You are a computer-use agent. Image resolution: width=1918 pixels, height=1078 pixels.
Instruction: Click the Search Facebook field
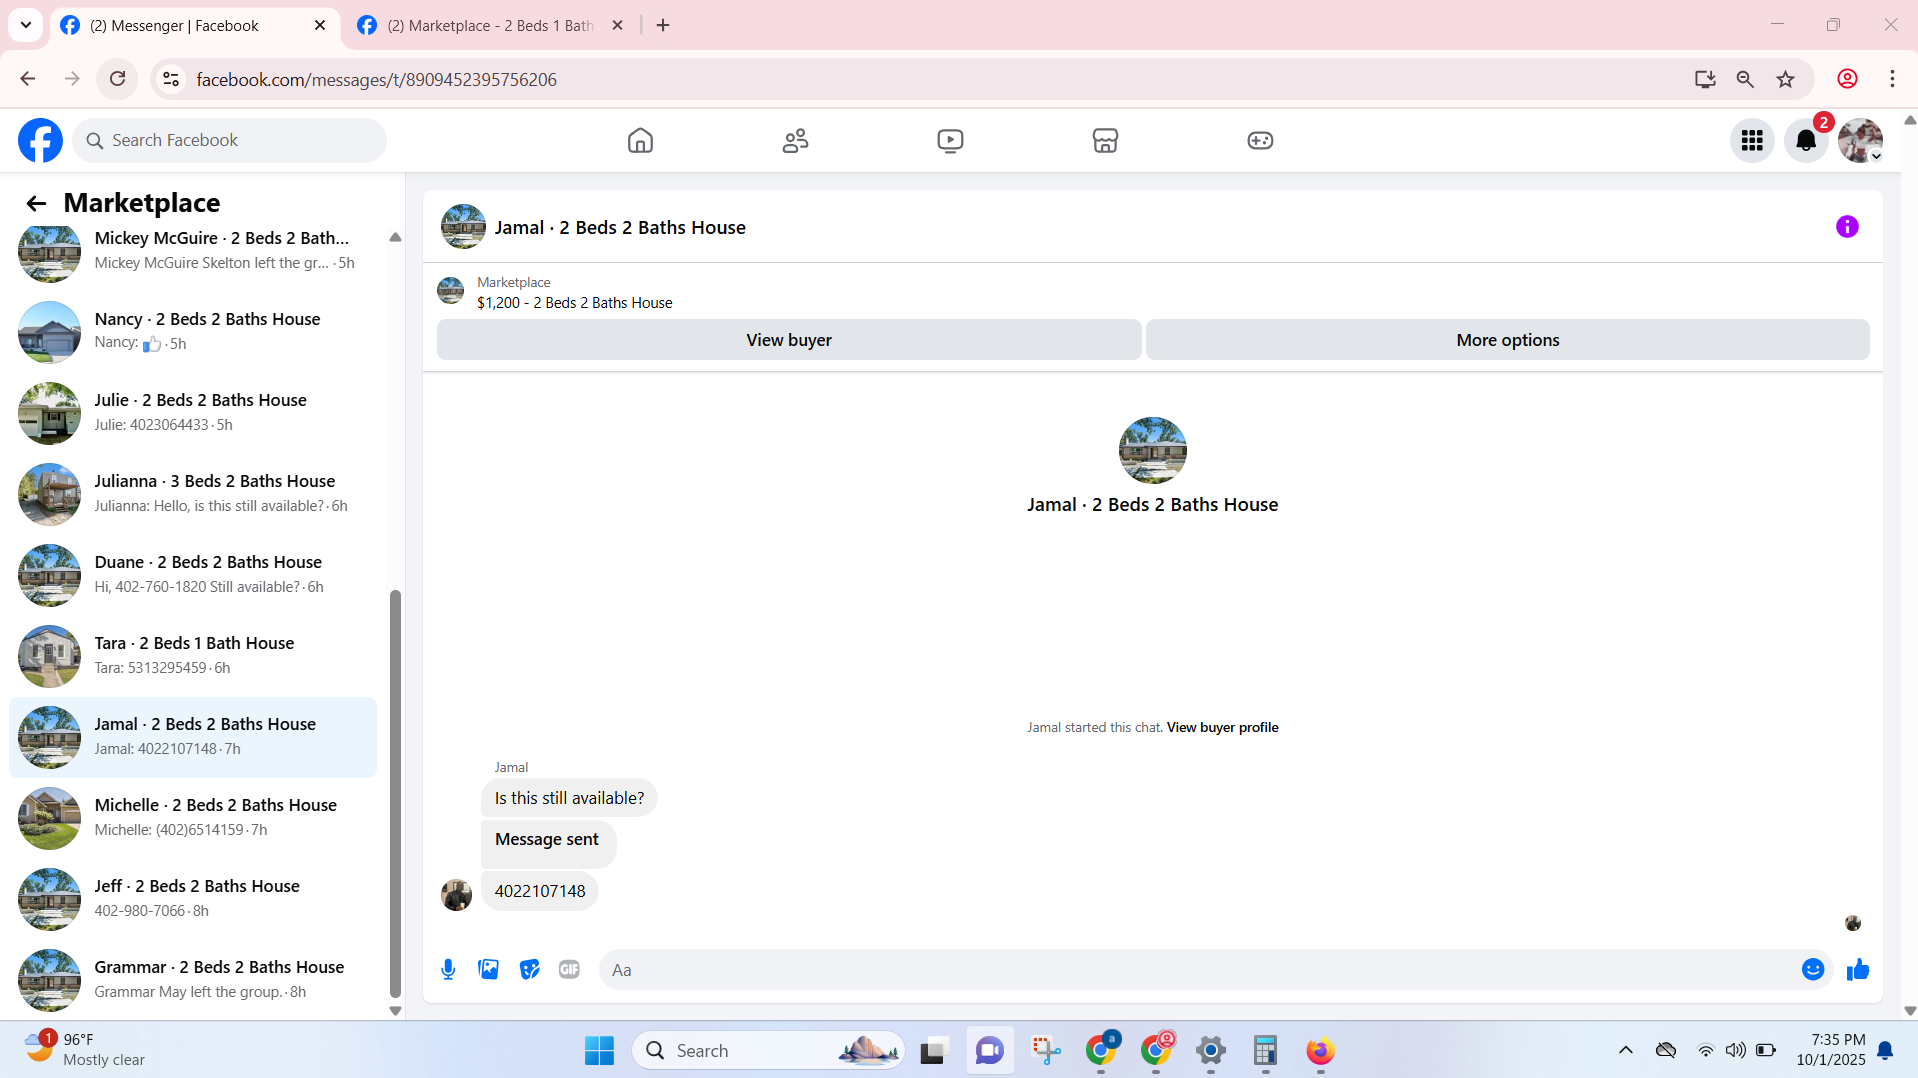229,141
